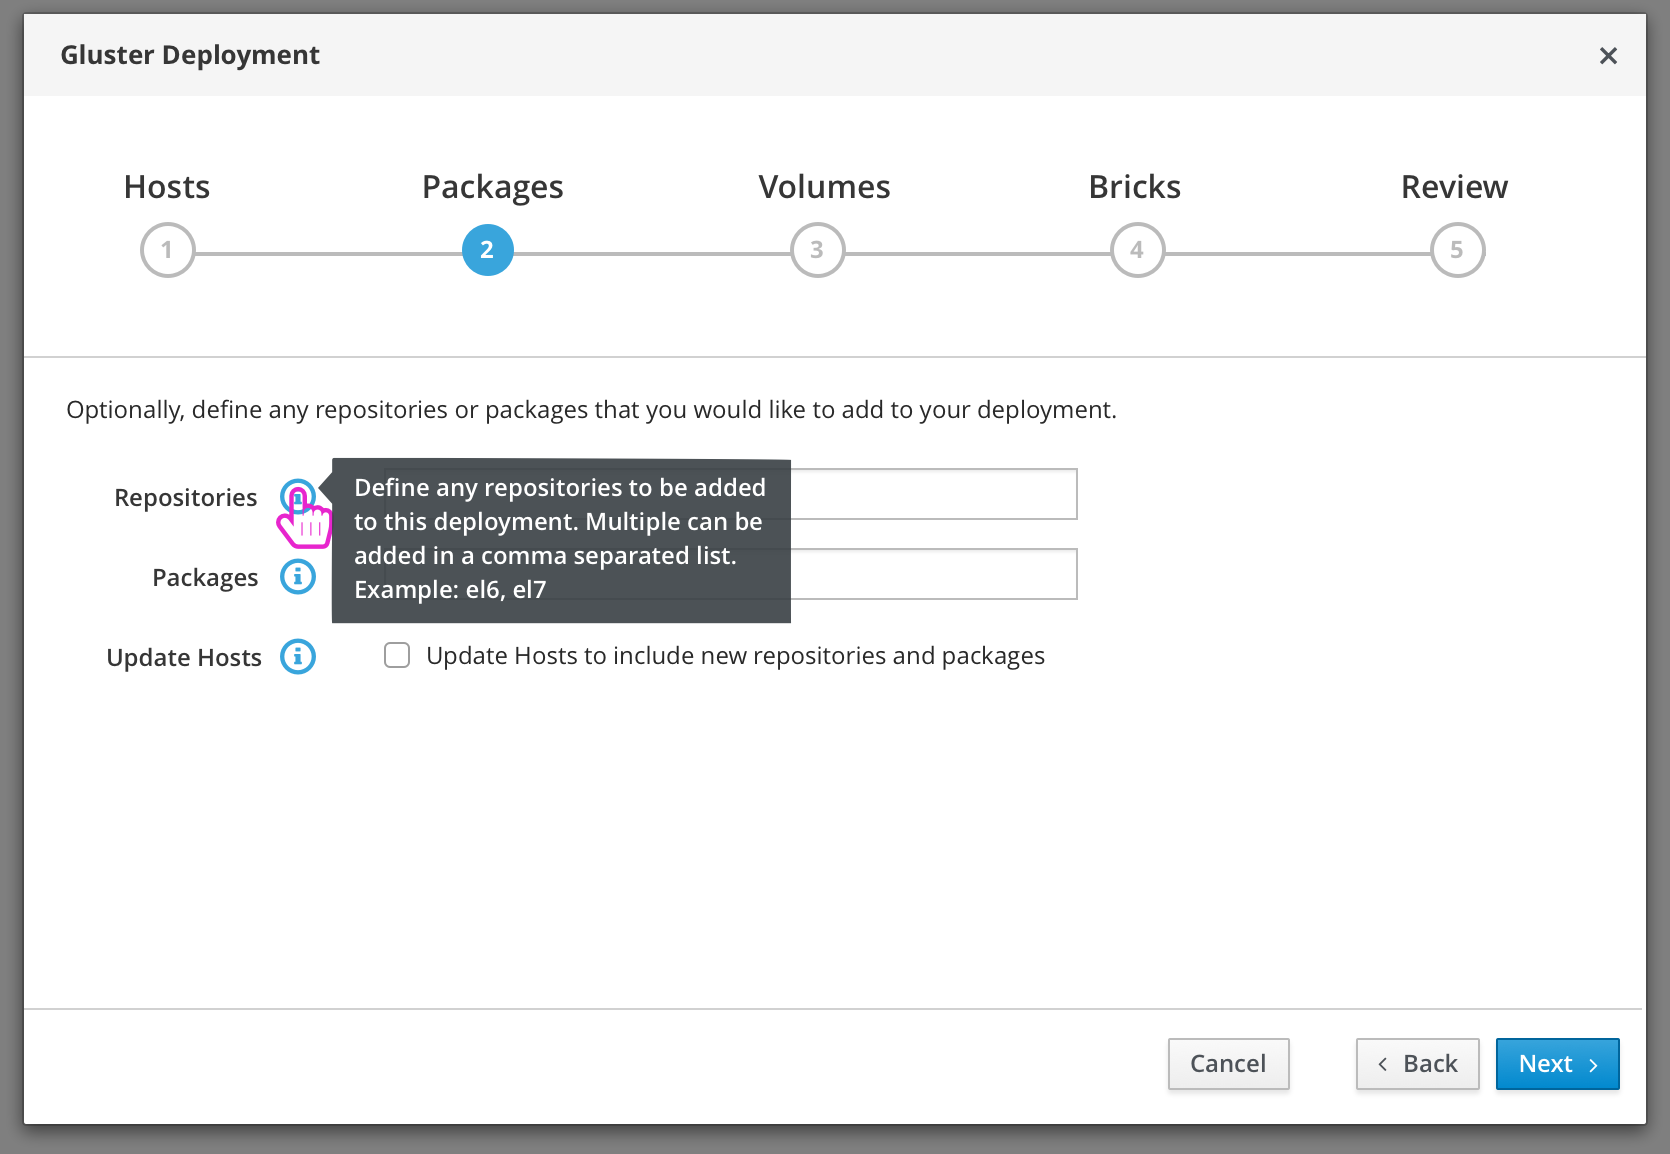
Task: Click the Repositories info icon
Action: coord(297,496)
